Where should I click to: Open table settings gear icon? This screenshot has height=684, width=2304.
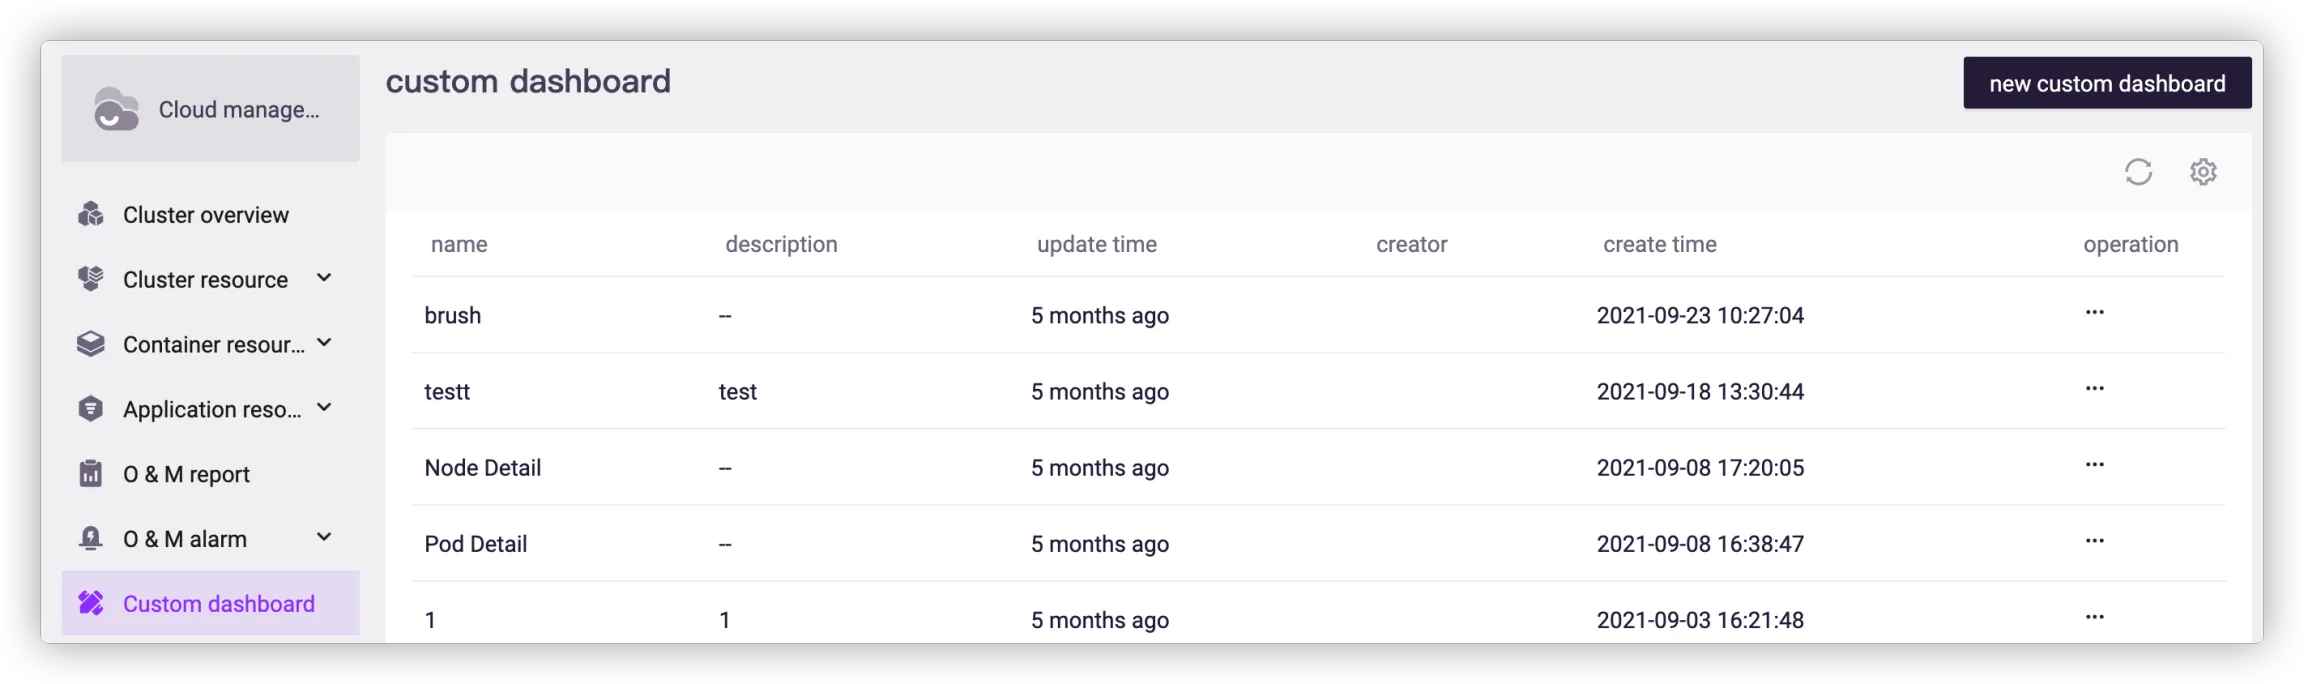pyautogui.click(x=2203, y=172)
